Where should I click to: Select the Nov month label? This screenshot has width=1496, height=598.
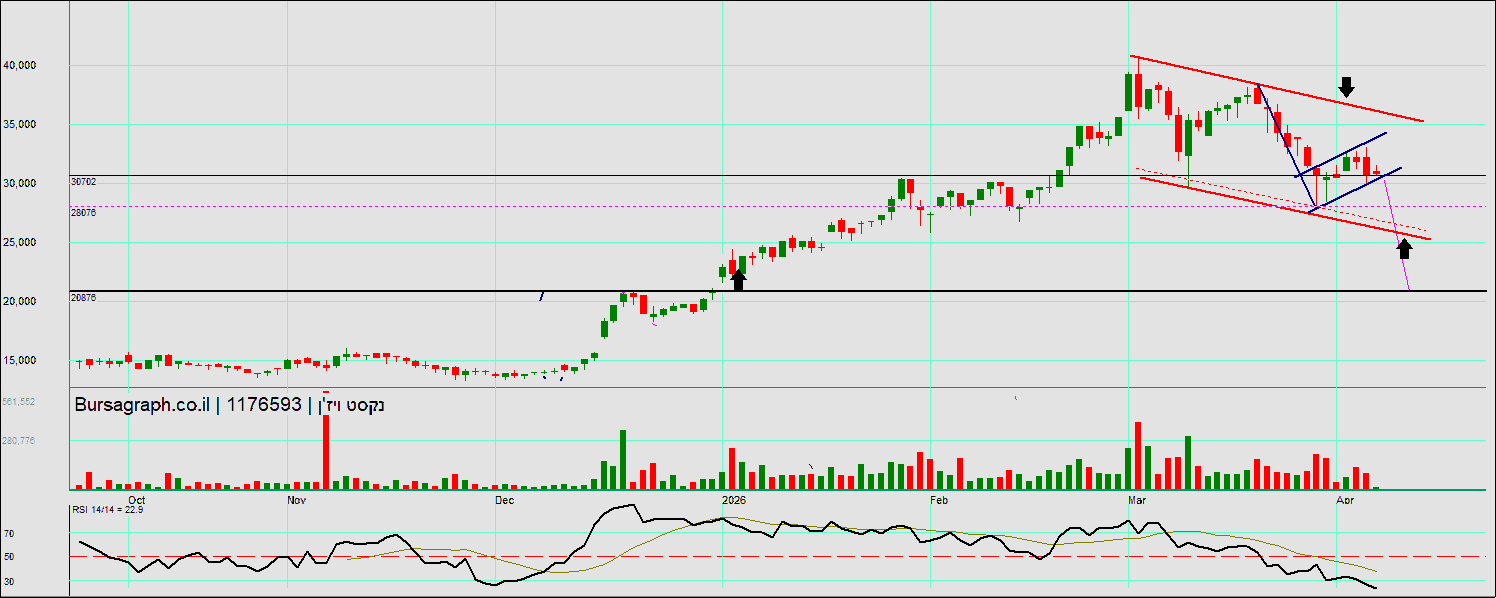tap(295, 498)
